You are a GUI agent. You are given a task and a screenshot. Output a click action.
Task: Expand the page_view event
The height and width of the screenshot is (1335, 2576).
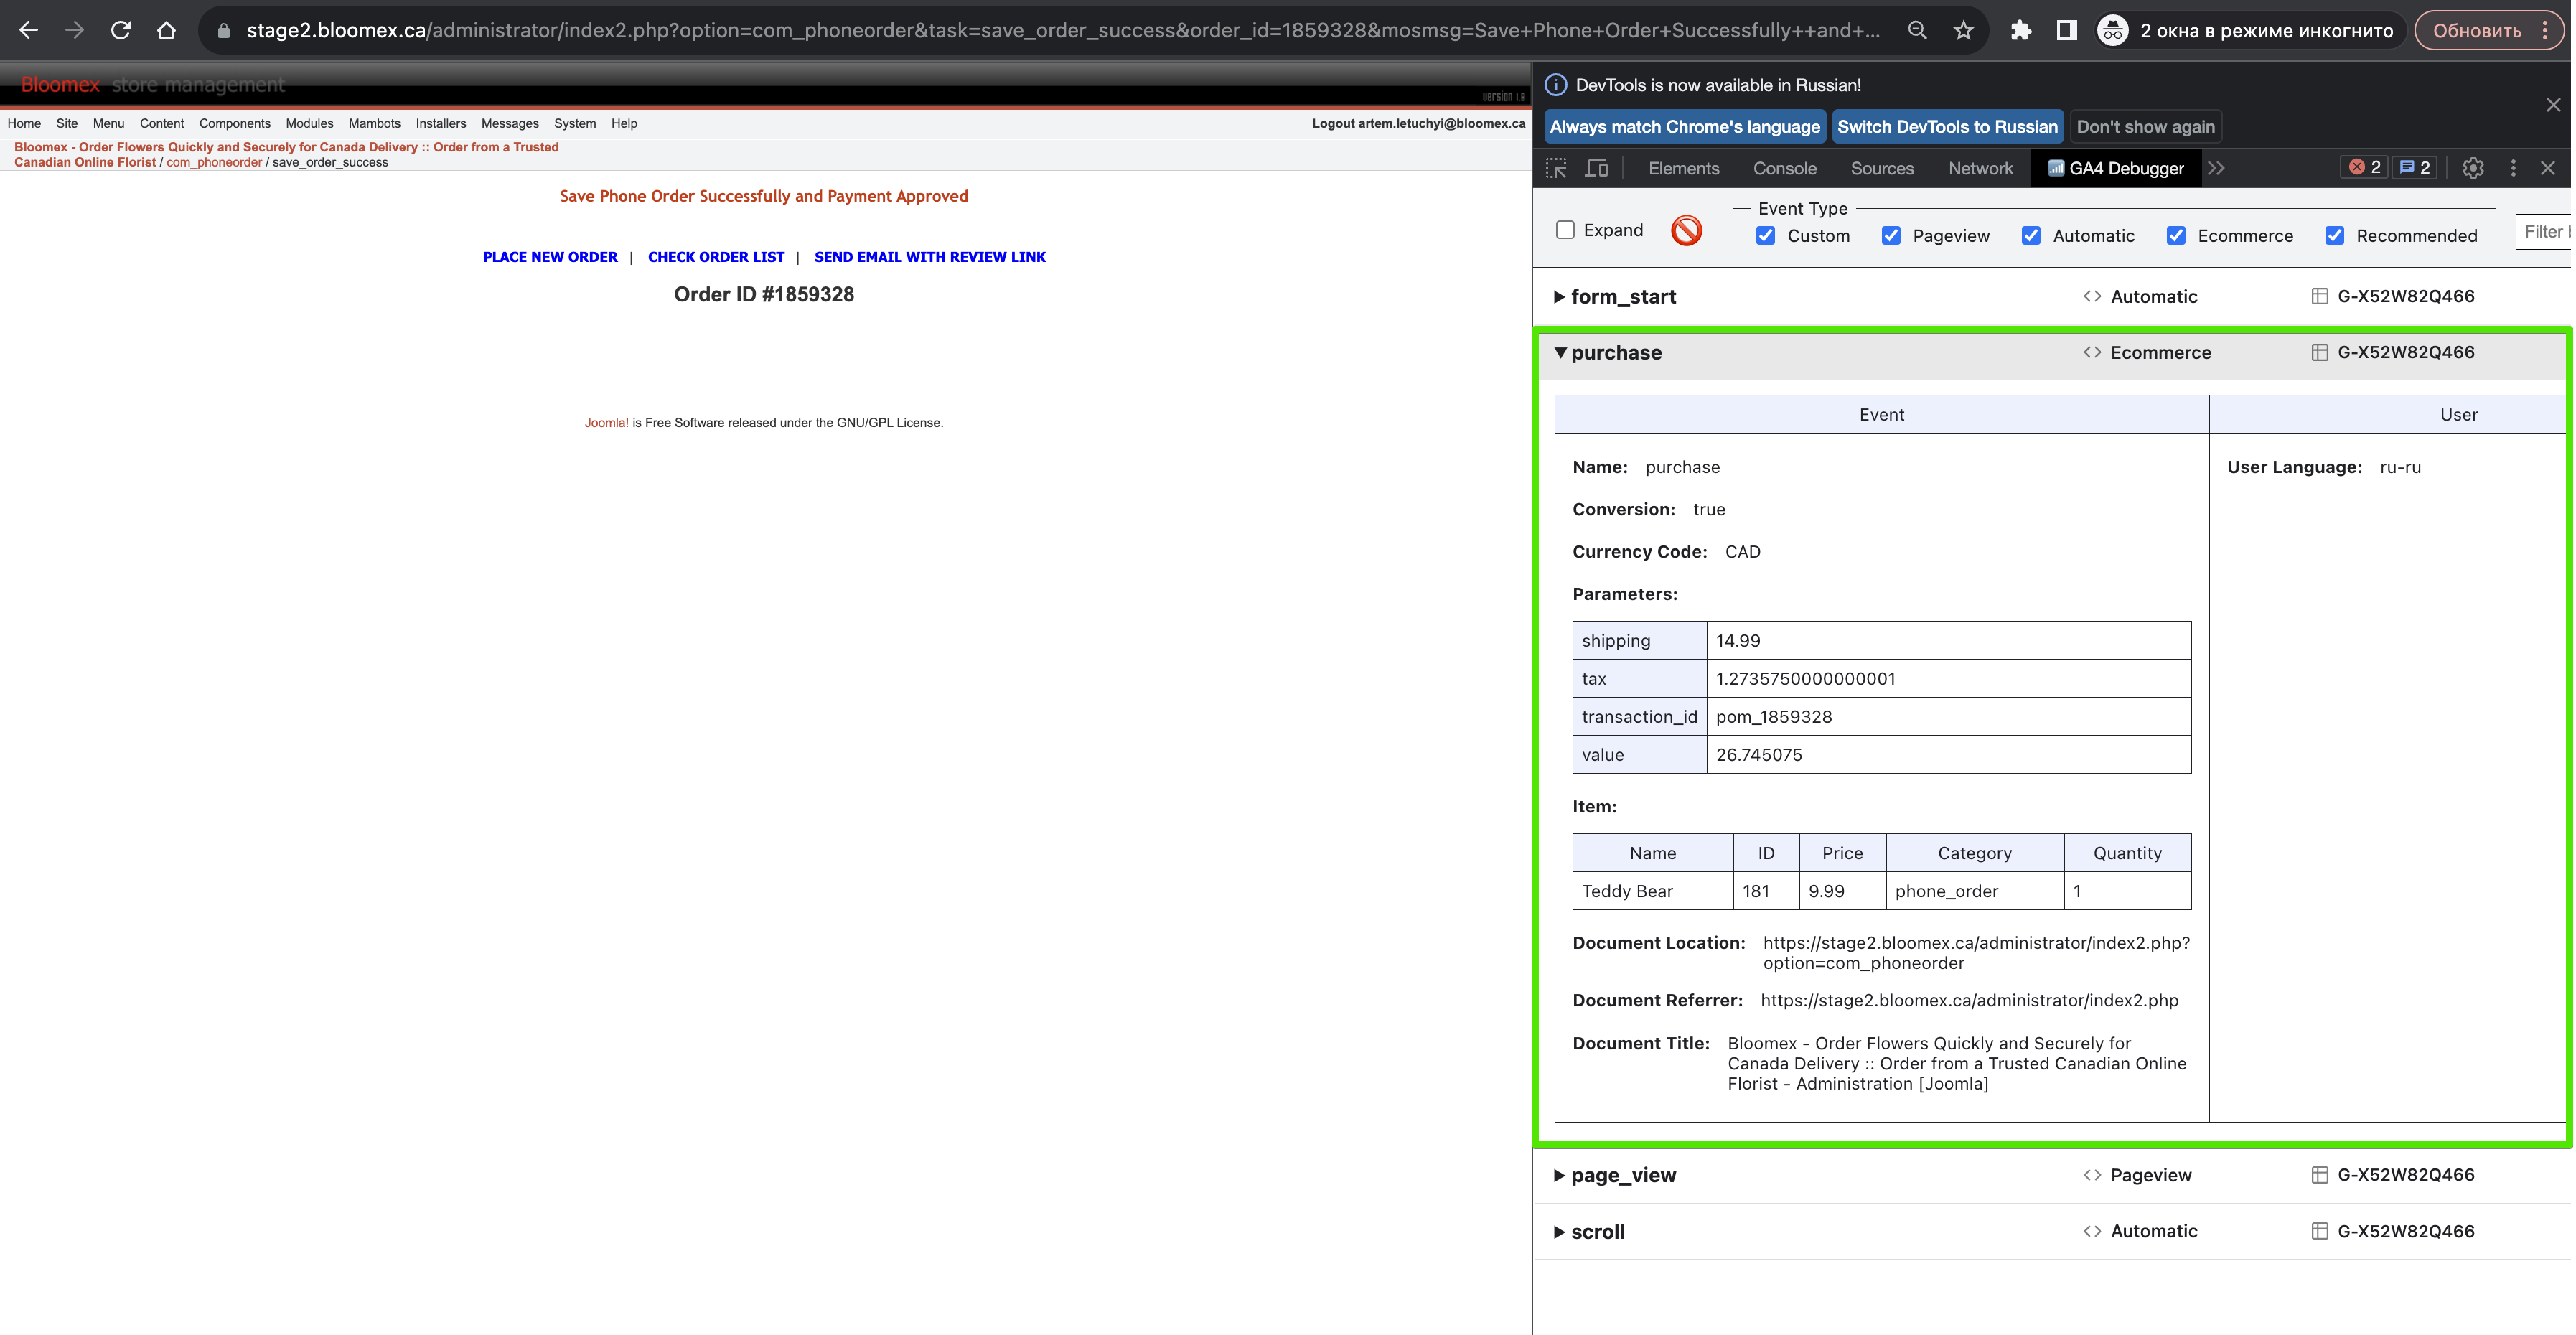pyautogui.click(x=1559, y=1176)
